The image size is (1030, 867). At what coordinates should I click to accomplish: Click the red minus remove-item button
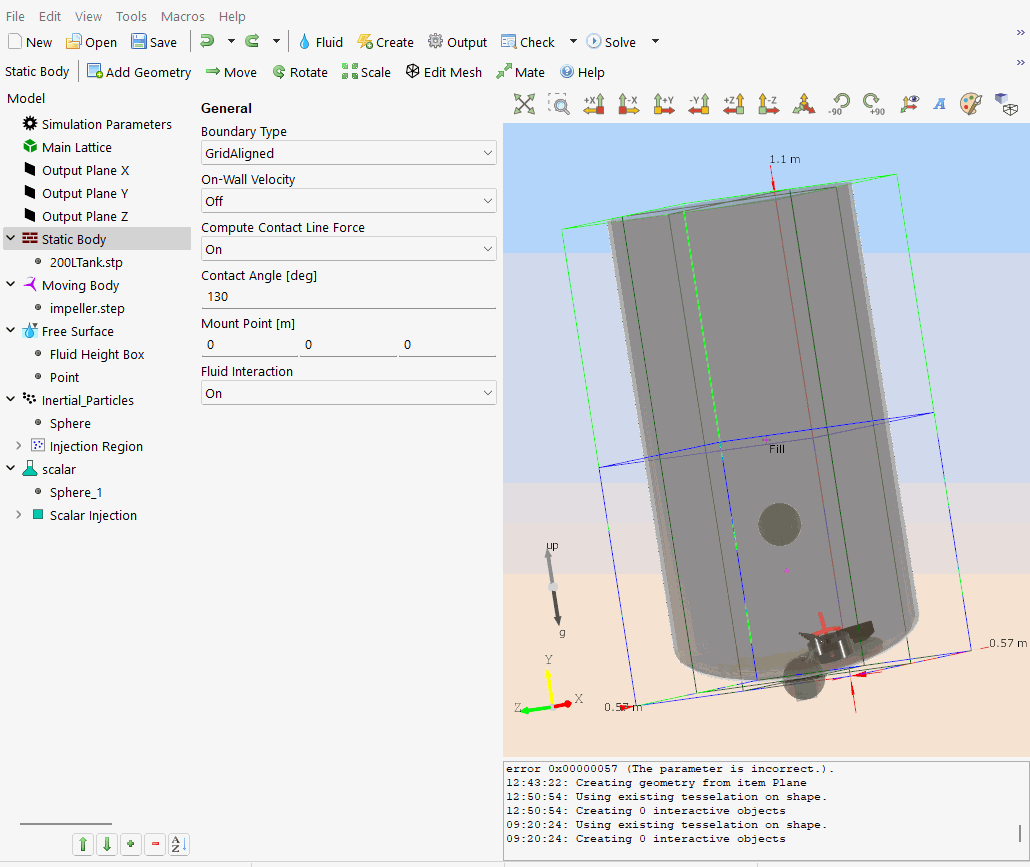pos(155,844)
